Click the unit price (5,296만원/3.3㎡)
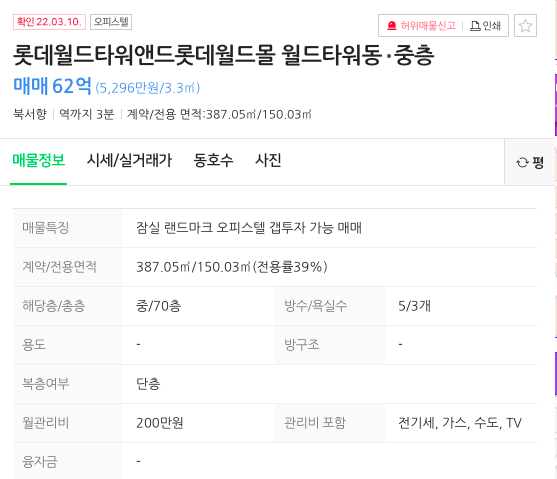This screenshot has width=557, height=479. click(x=147, y=87)
